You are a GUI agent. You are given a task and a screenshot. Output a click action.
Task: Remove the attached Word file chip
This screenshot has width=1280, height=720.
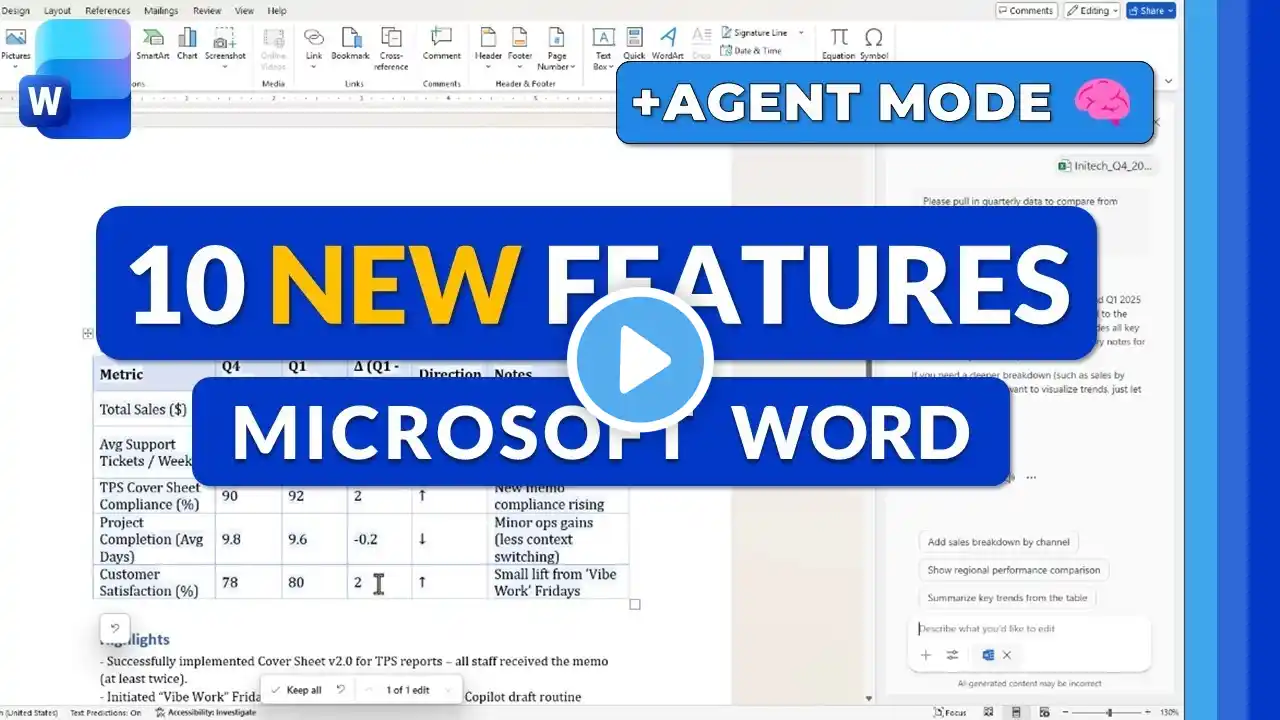coord(1007,655)
